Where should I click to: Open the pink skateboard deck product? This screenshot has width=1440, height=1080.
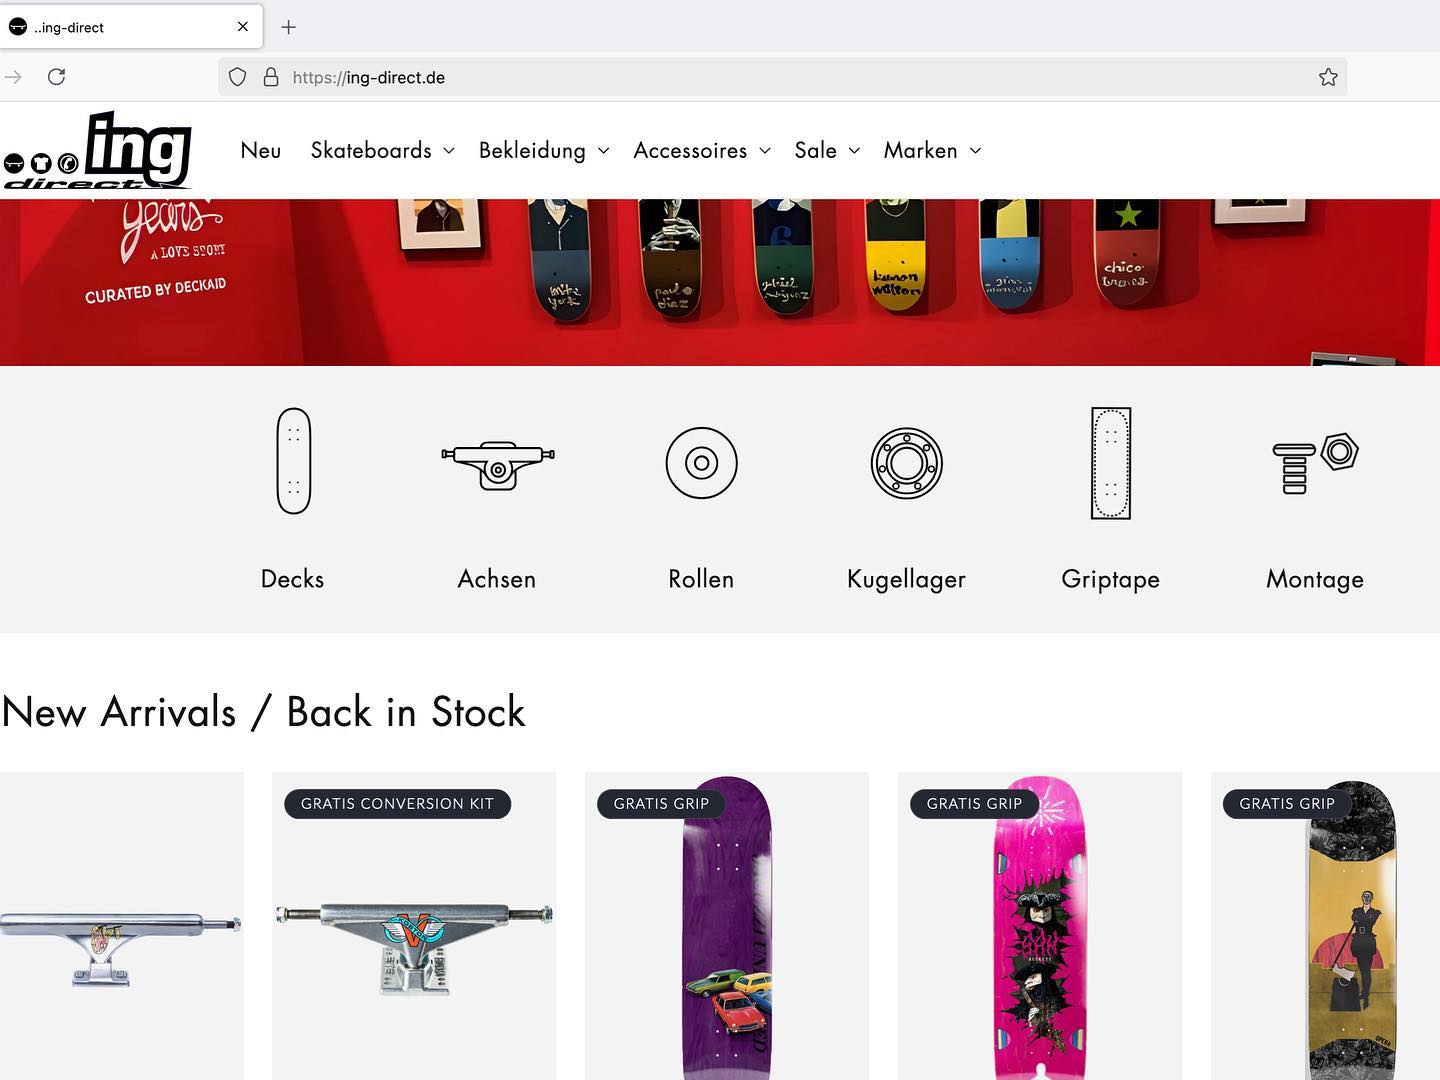[x=1040, y=926]
